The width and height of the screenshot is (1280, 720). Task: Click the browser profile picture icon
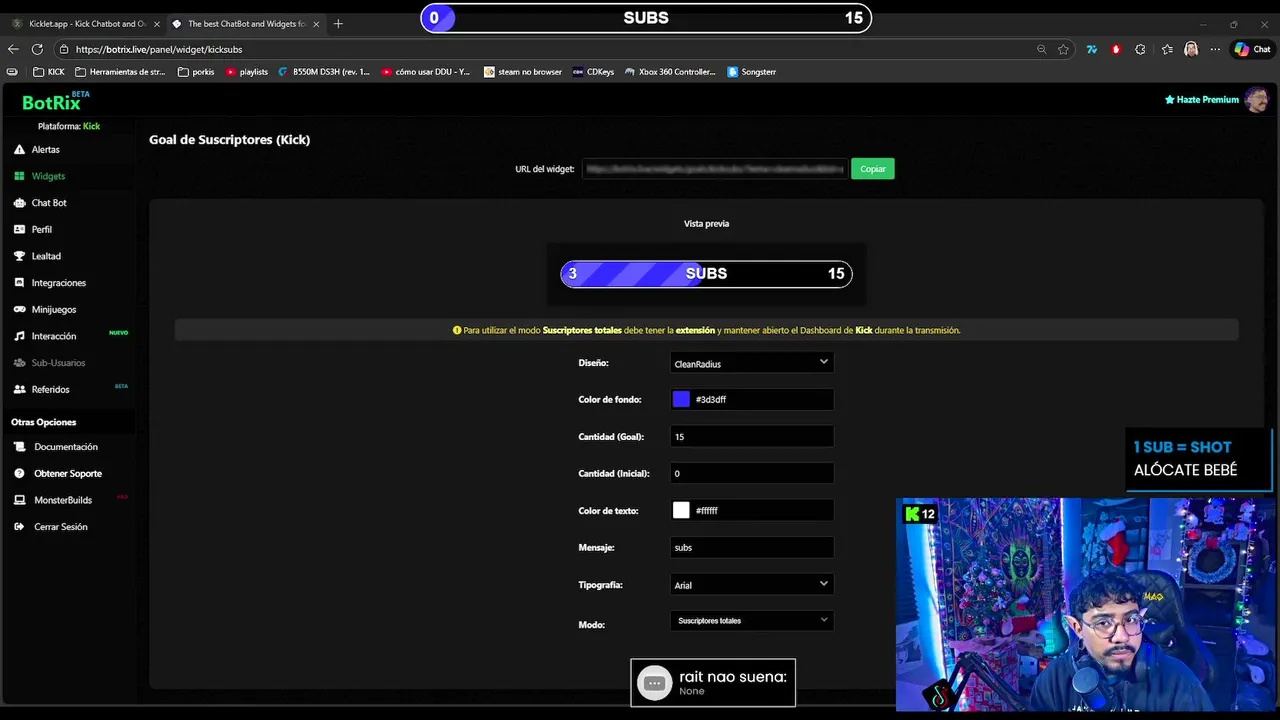point(1191,49)
